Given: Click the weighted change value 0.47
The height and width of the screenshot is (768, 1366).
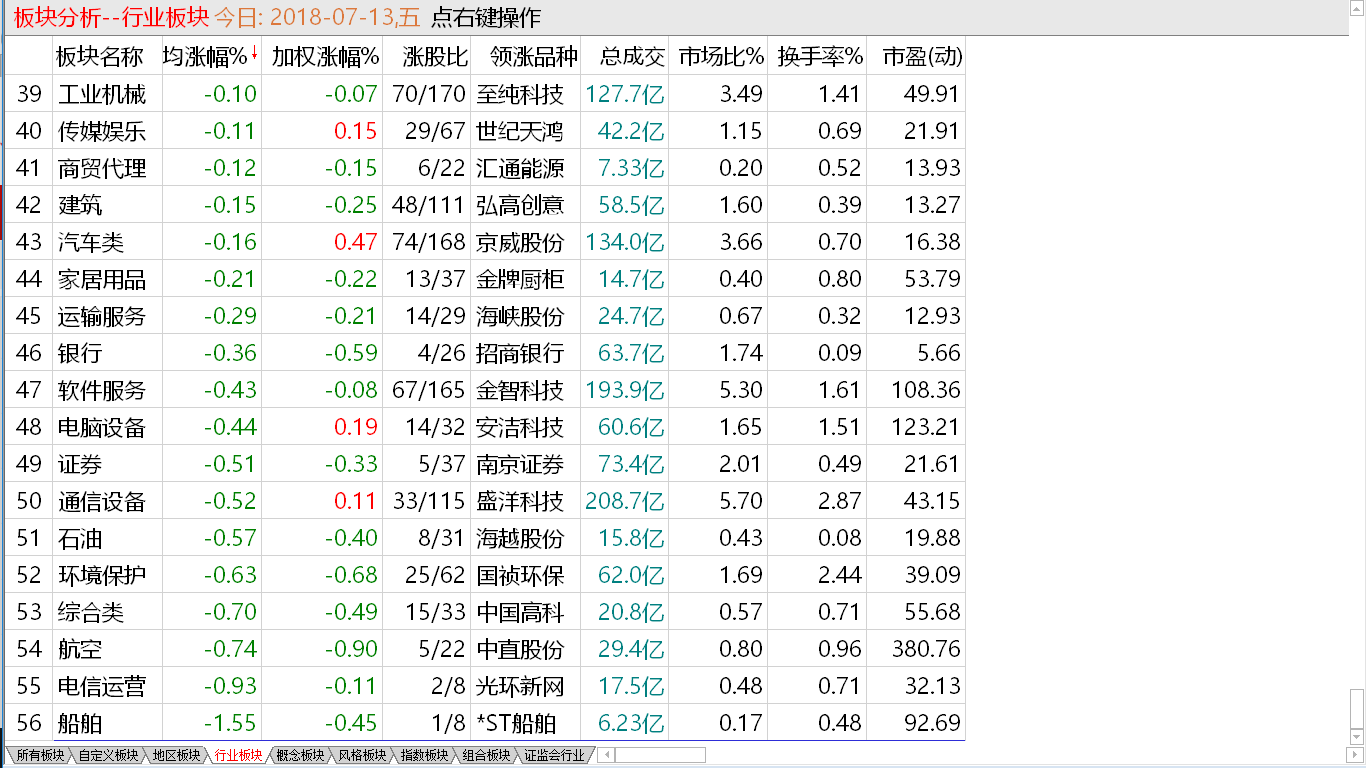Looking at the screenshot, I should (x=356, y=242).
